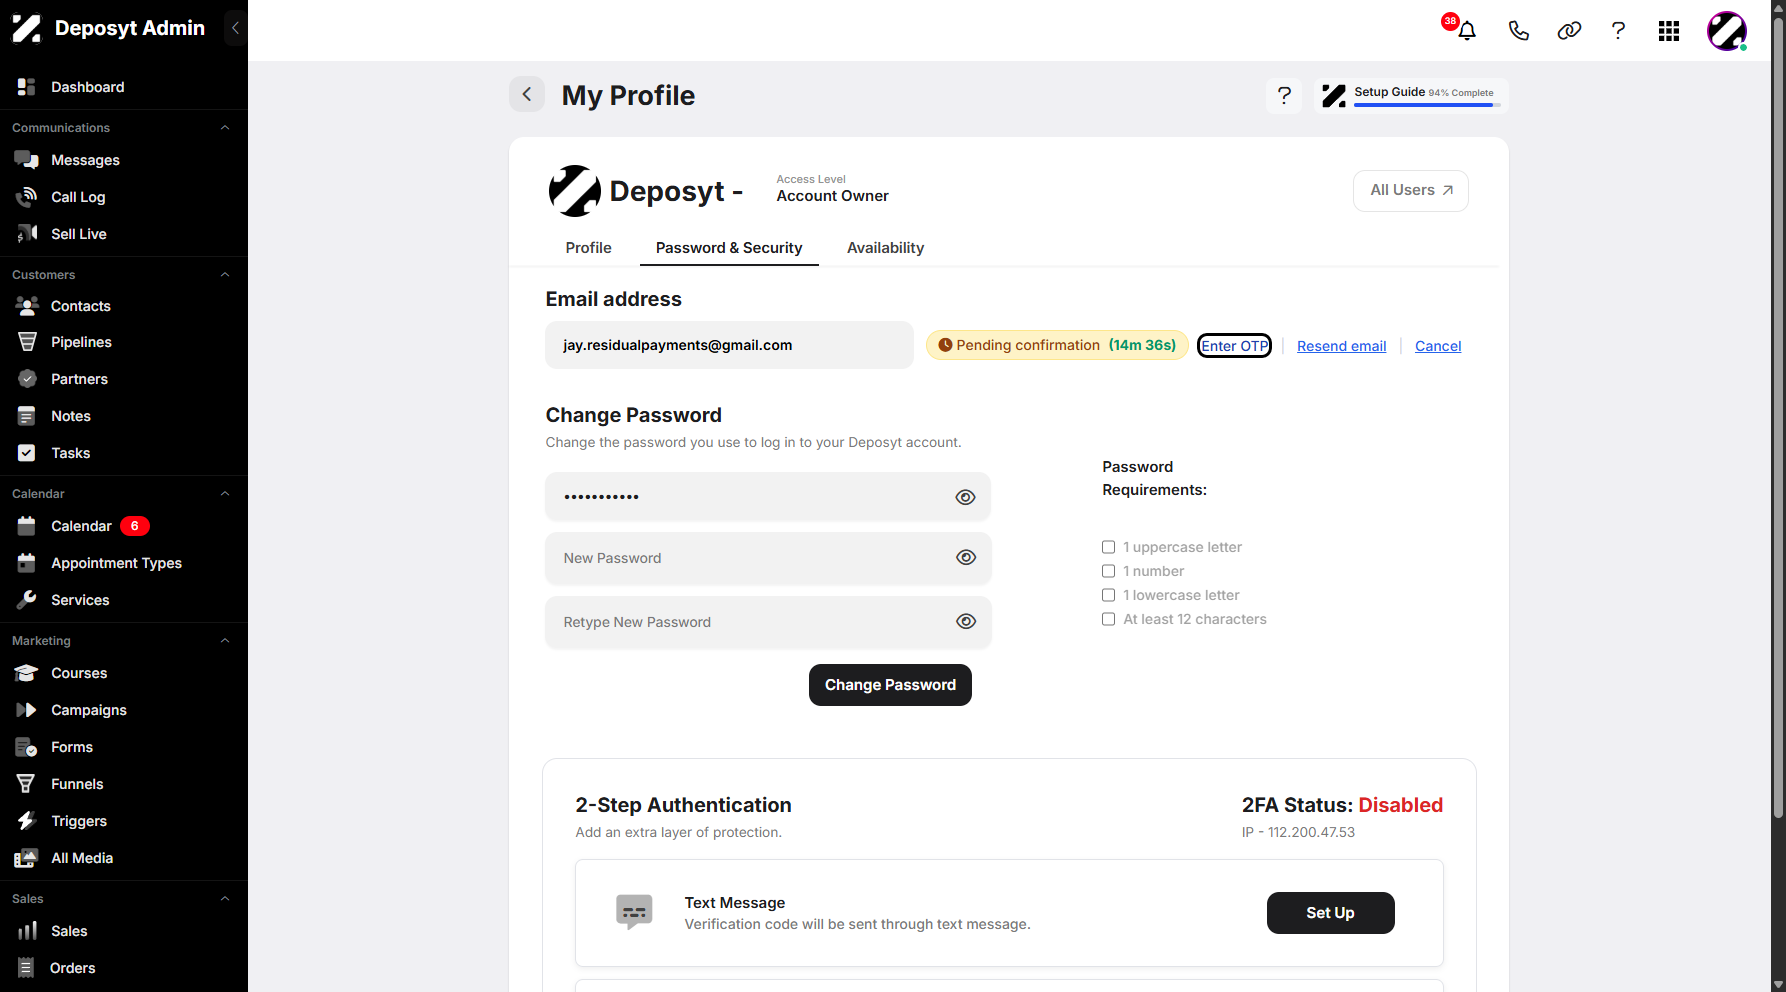Collapse the Communications sidebar section
Image resolution: width=1786 pixels, height=992 pixels.
click(225, 128)
